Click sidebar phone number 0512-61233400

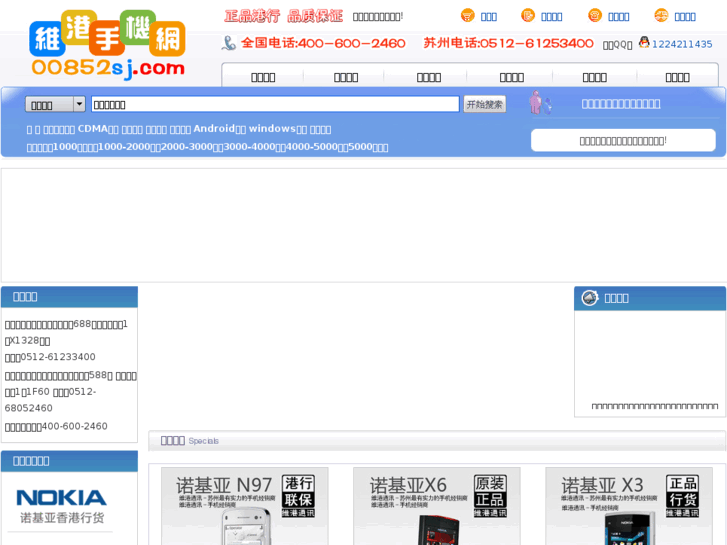[x=58, y=357]
